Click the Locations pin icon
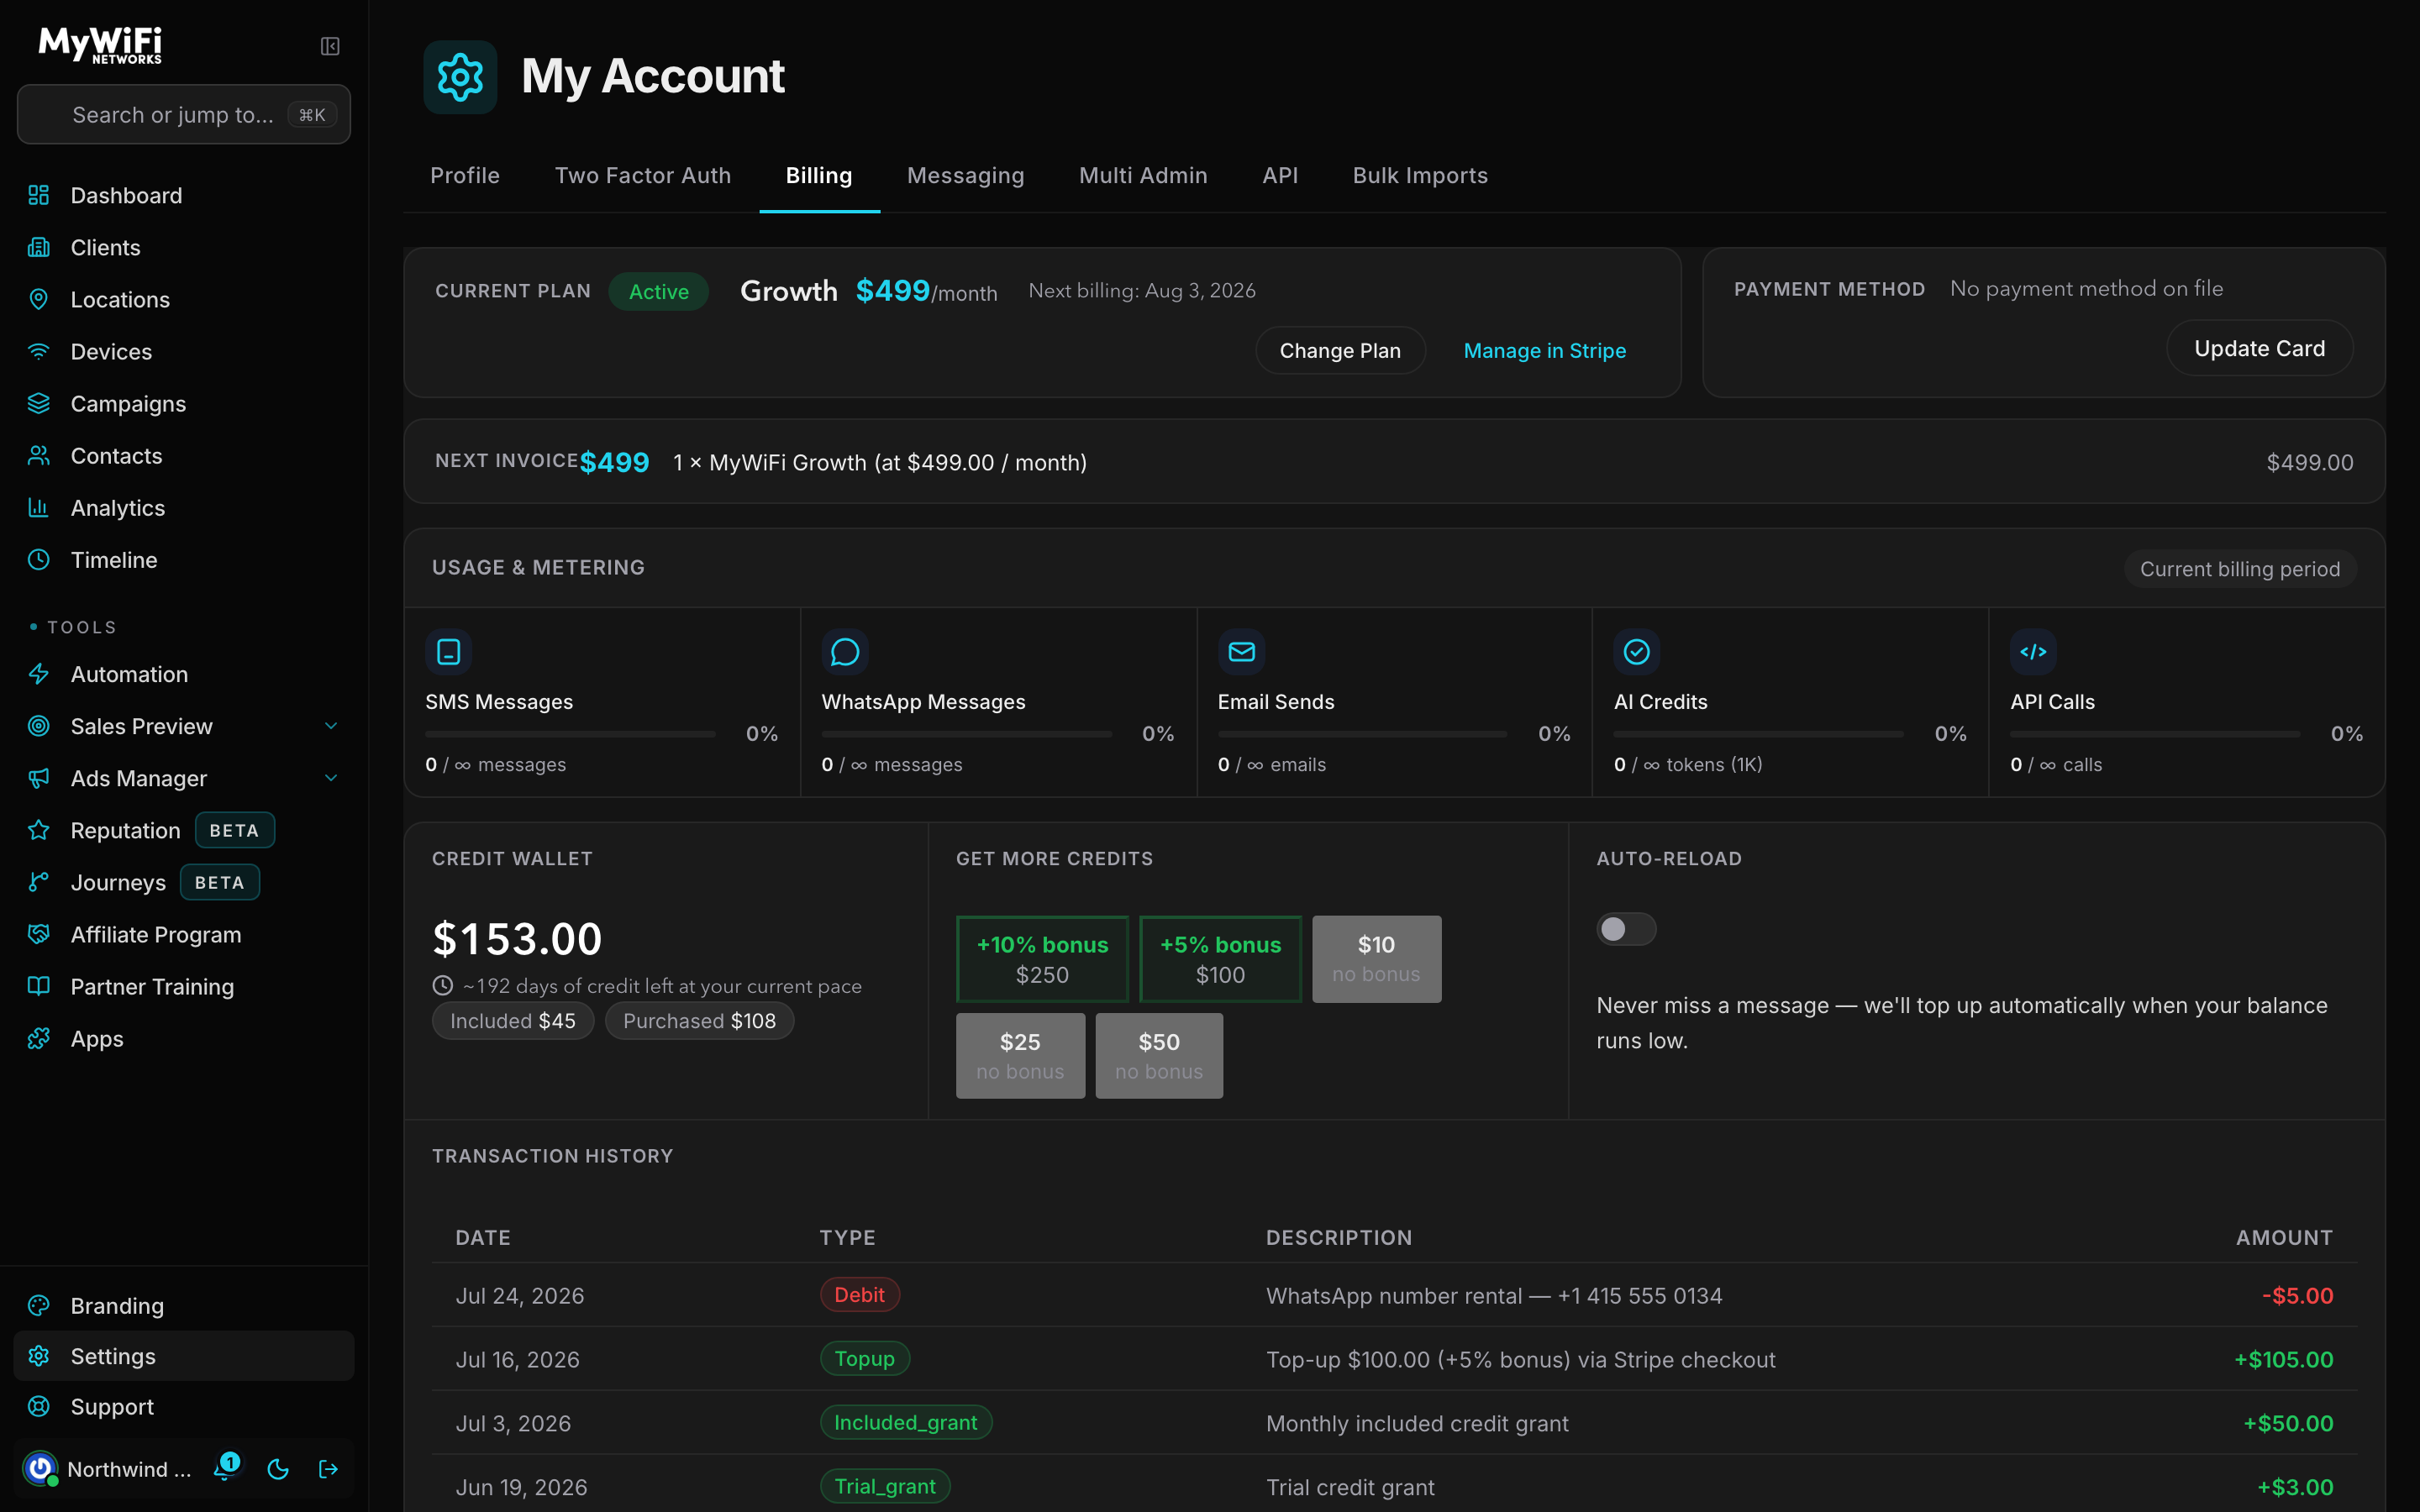This screenshot has height=1512, width=2420. (x=39, y=299)
